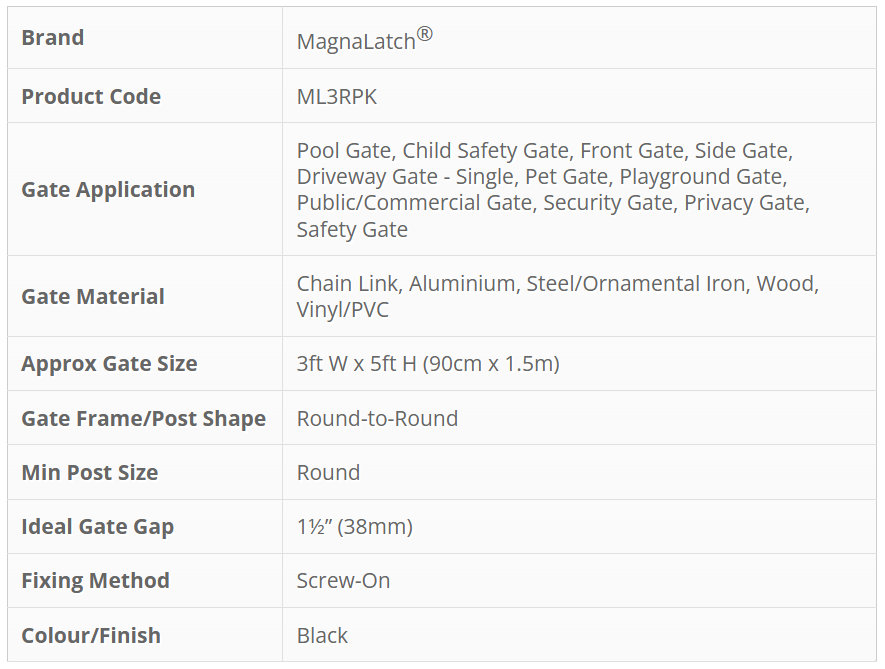This screenshot has height=669, width=885.
Task: Select the ML3RPK product code text
Action: click(337, 96)
